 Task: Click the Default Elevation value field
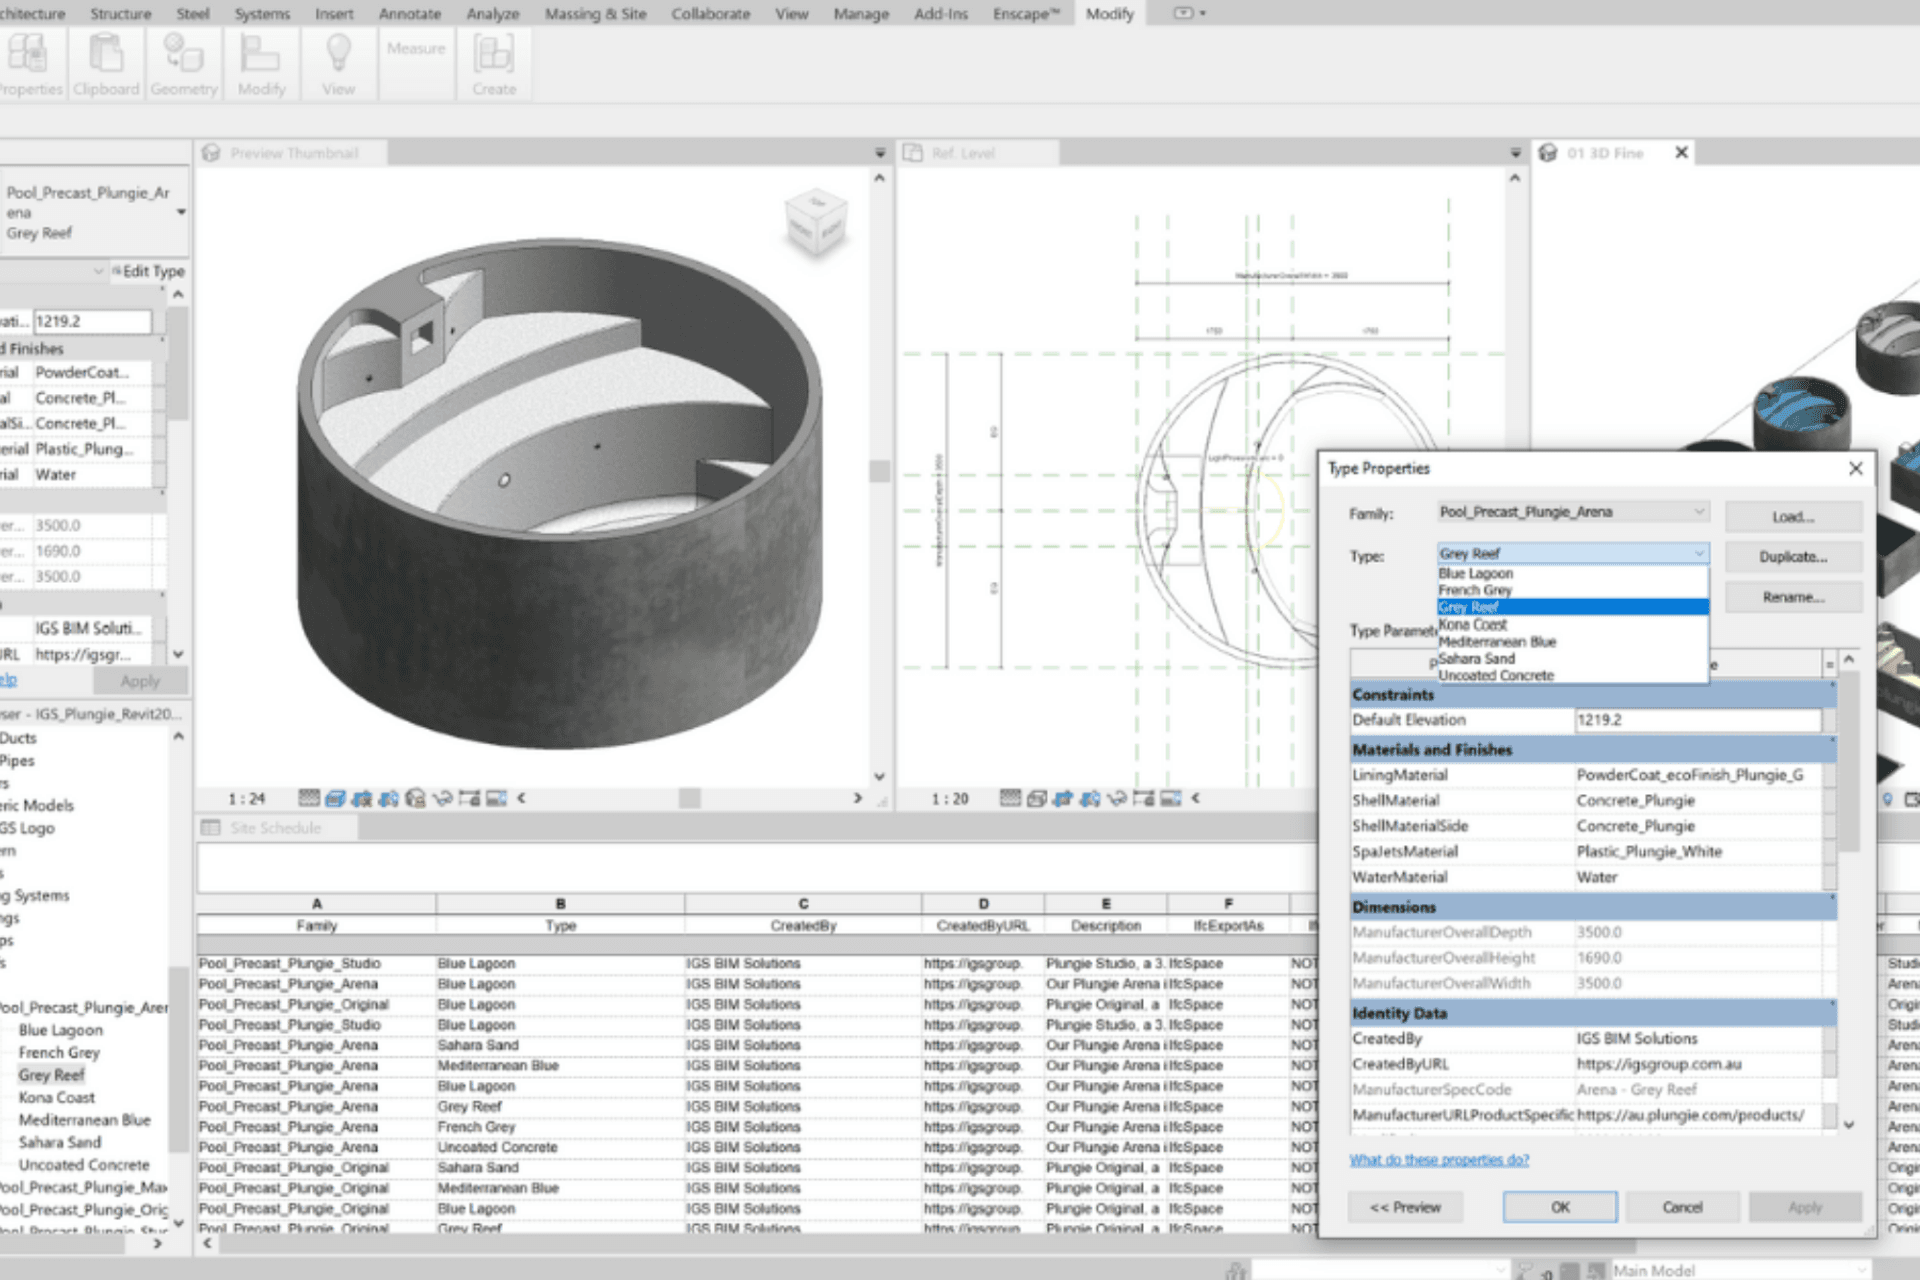click(x=1696, y=719)
